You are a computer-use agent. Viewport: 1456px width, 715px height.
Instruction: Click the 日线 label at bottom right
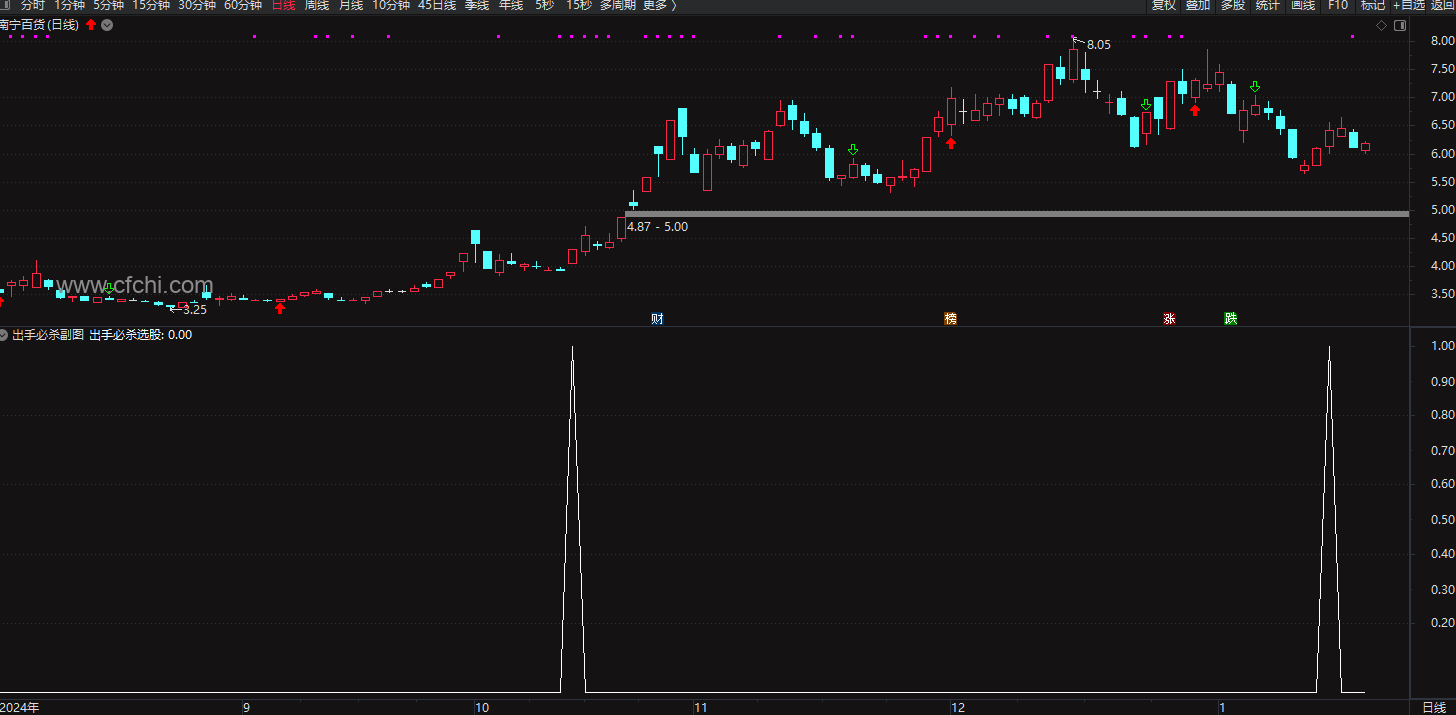click(1433, 707)
